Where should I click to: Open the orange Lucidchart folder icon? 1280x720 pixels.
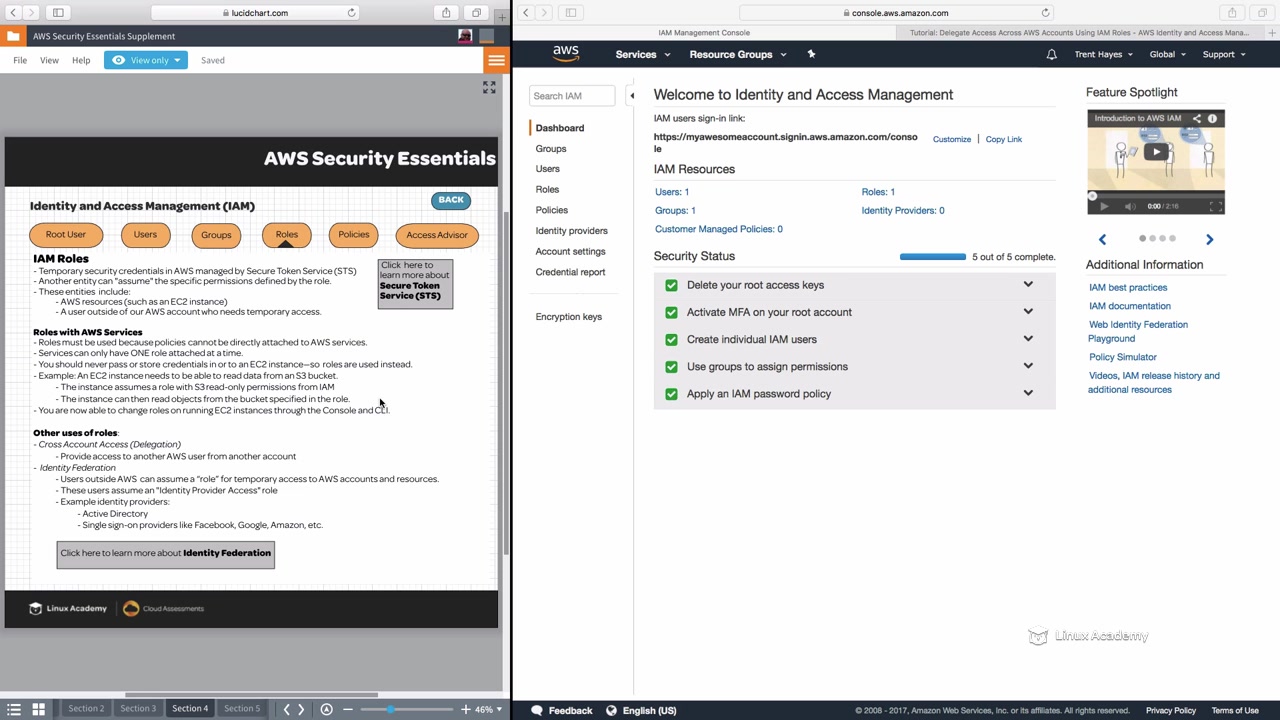(12, 36)
